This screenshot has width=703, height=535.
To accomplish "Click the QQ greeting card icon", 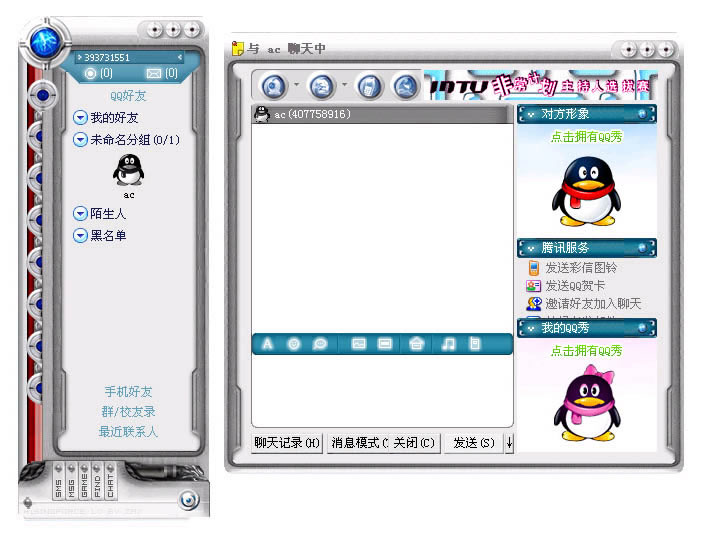I will [x=534, y=286].
